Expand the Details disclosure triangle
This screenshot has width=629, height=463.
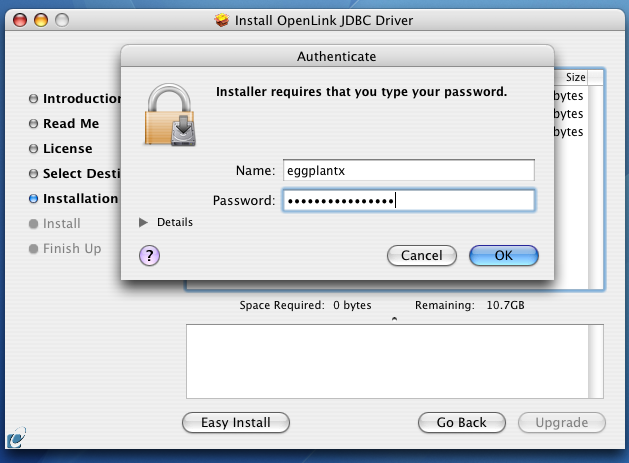[x=143, y=222]
